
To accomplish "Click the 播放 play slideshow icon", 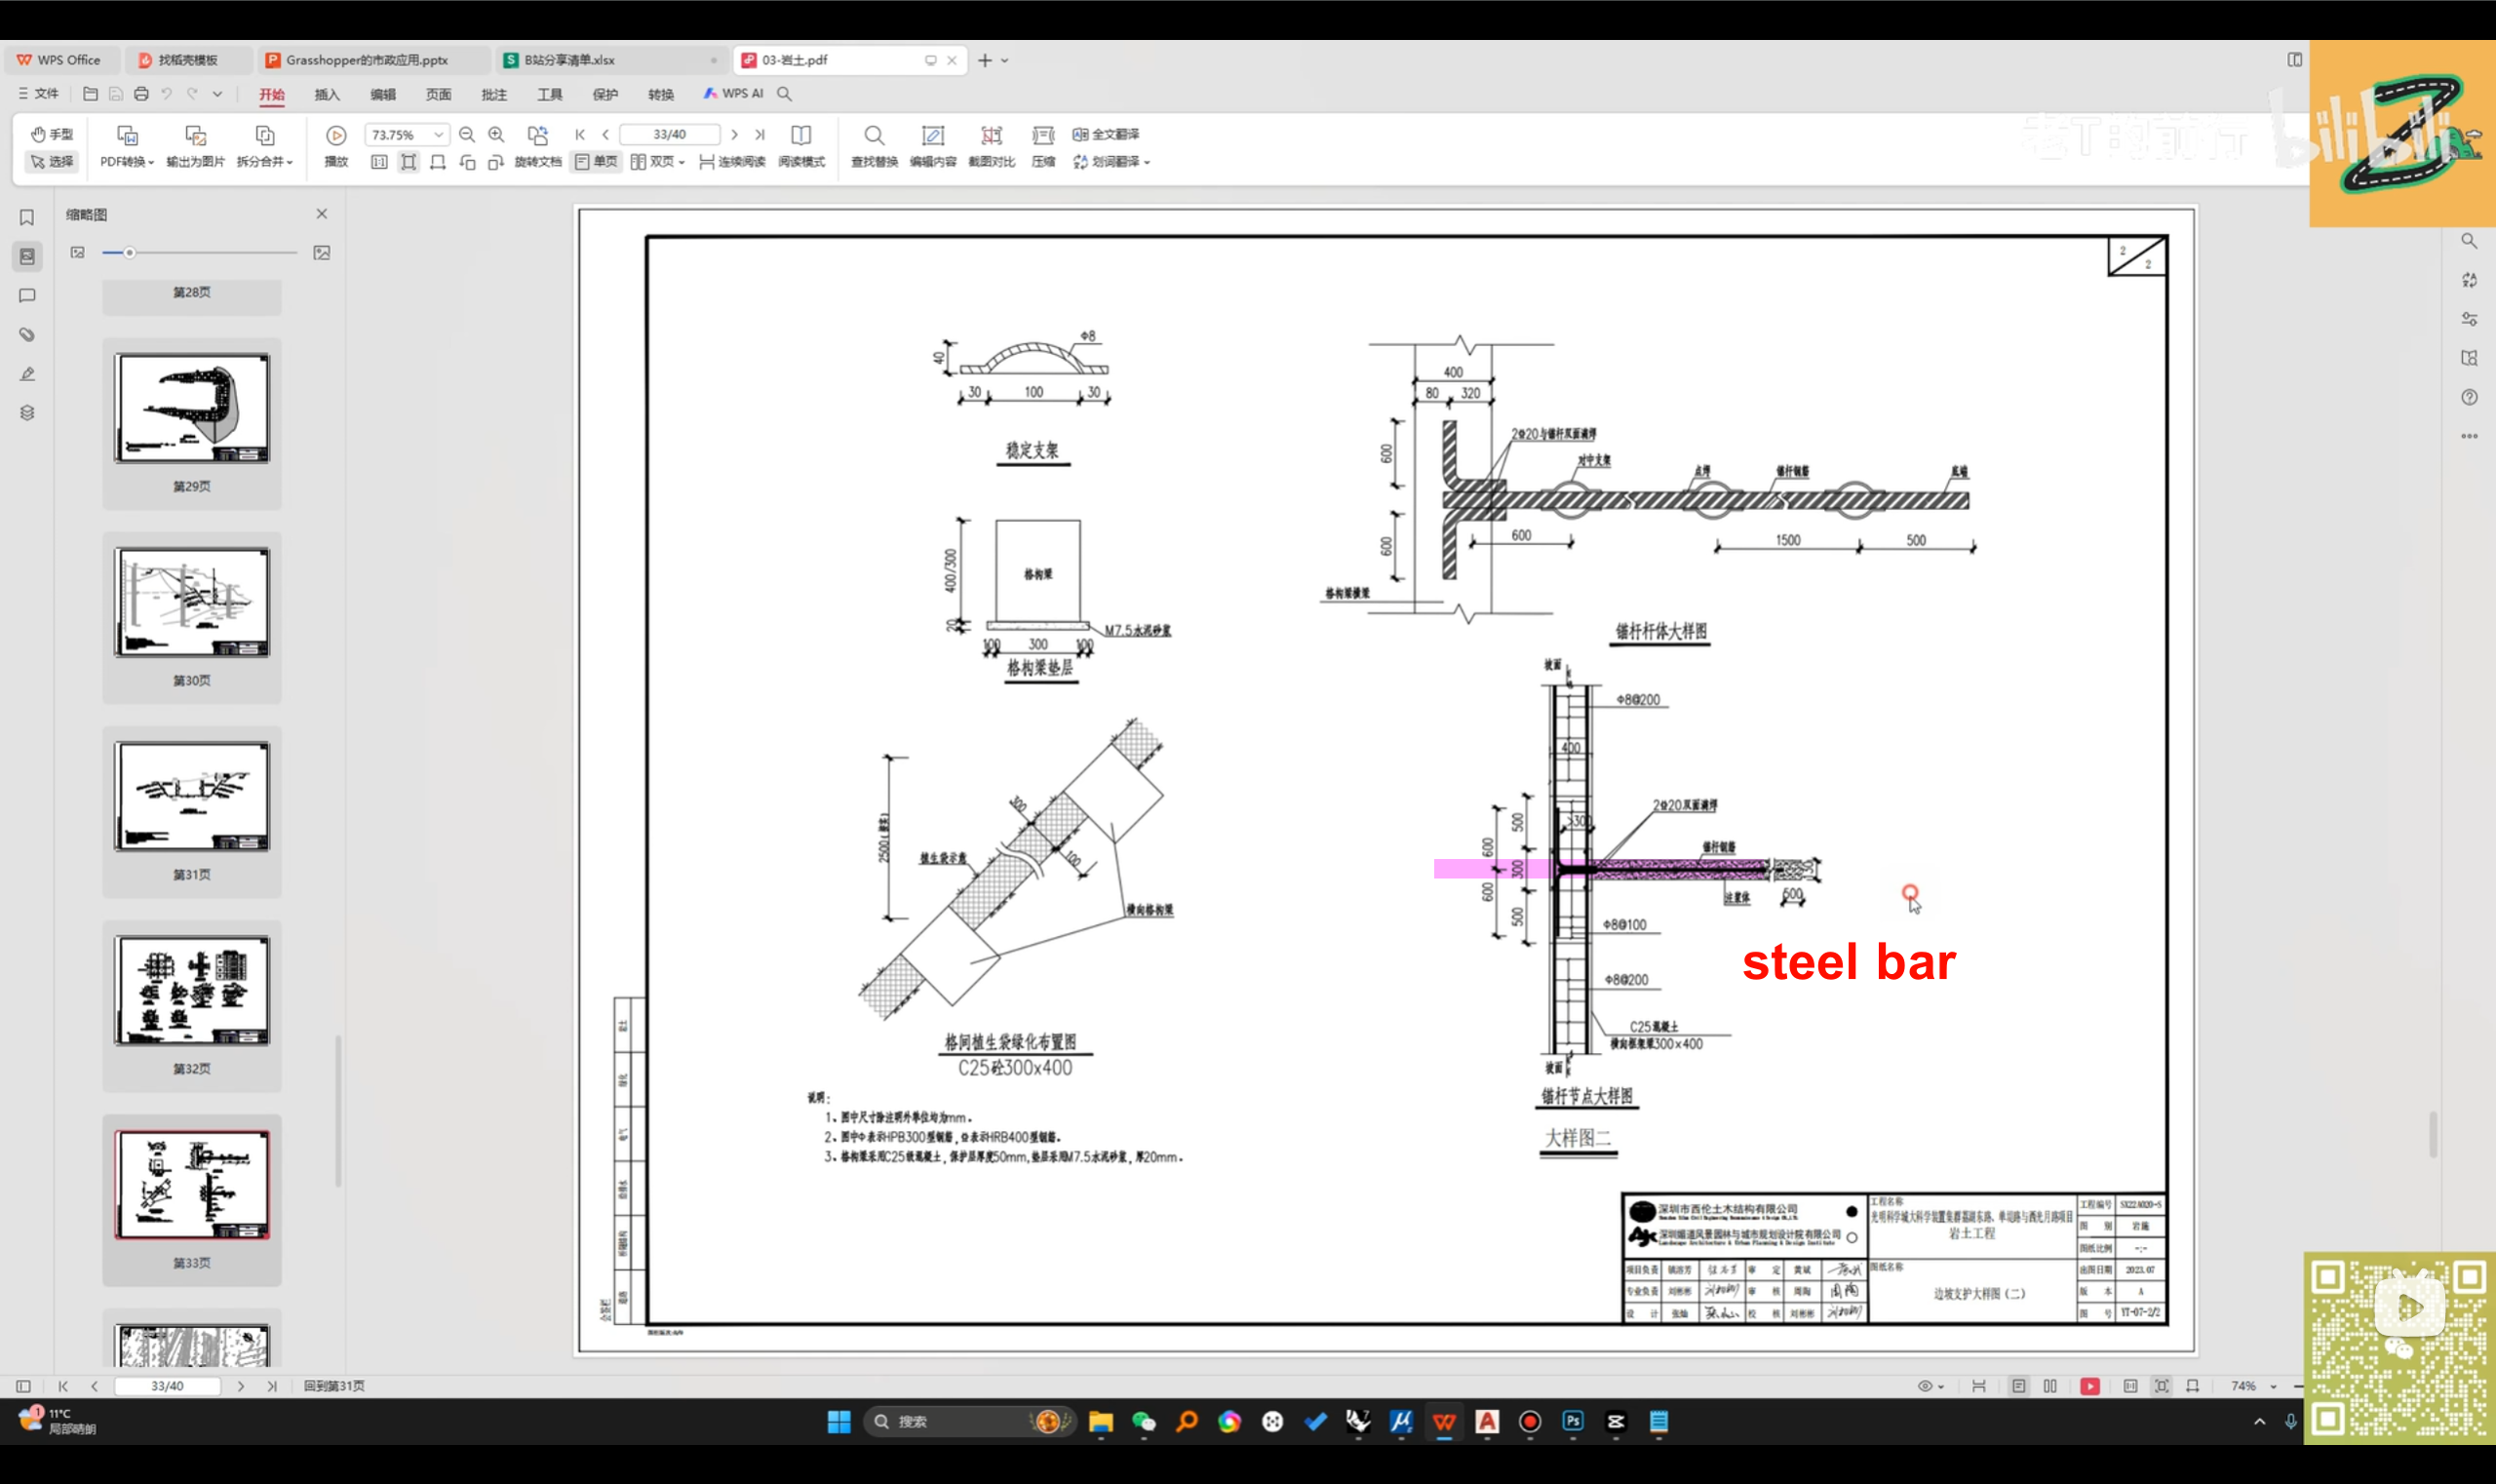I will click(x=336, y=136).
